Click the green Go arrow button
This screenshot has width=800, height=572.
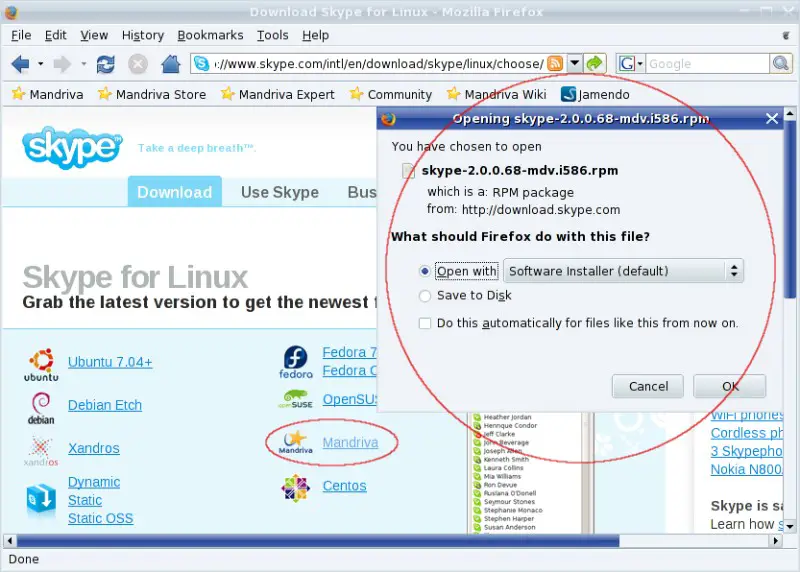pyautogui.click(x=594, y=64)
